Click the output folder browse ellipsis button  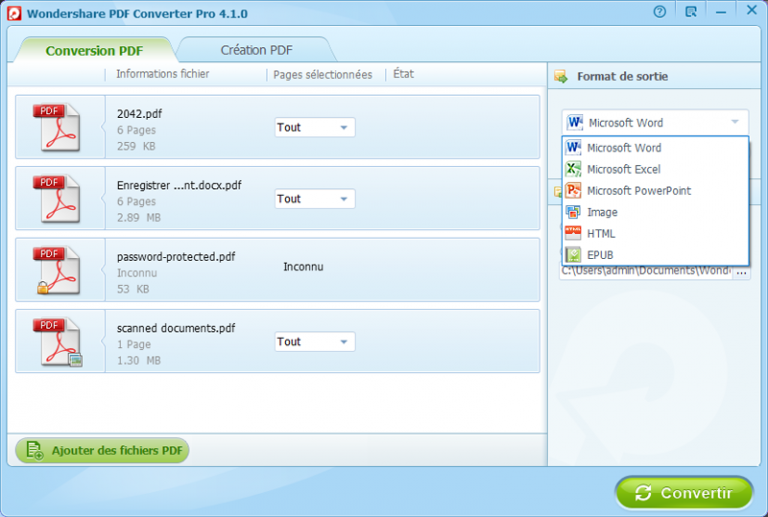tap(742, 271)
